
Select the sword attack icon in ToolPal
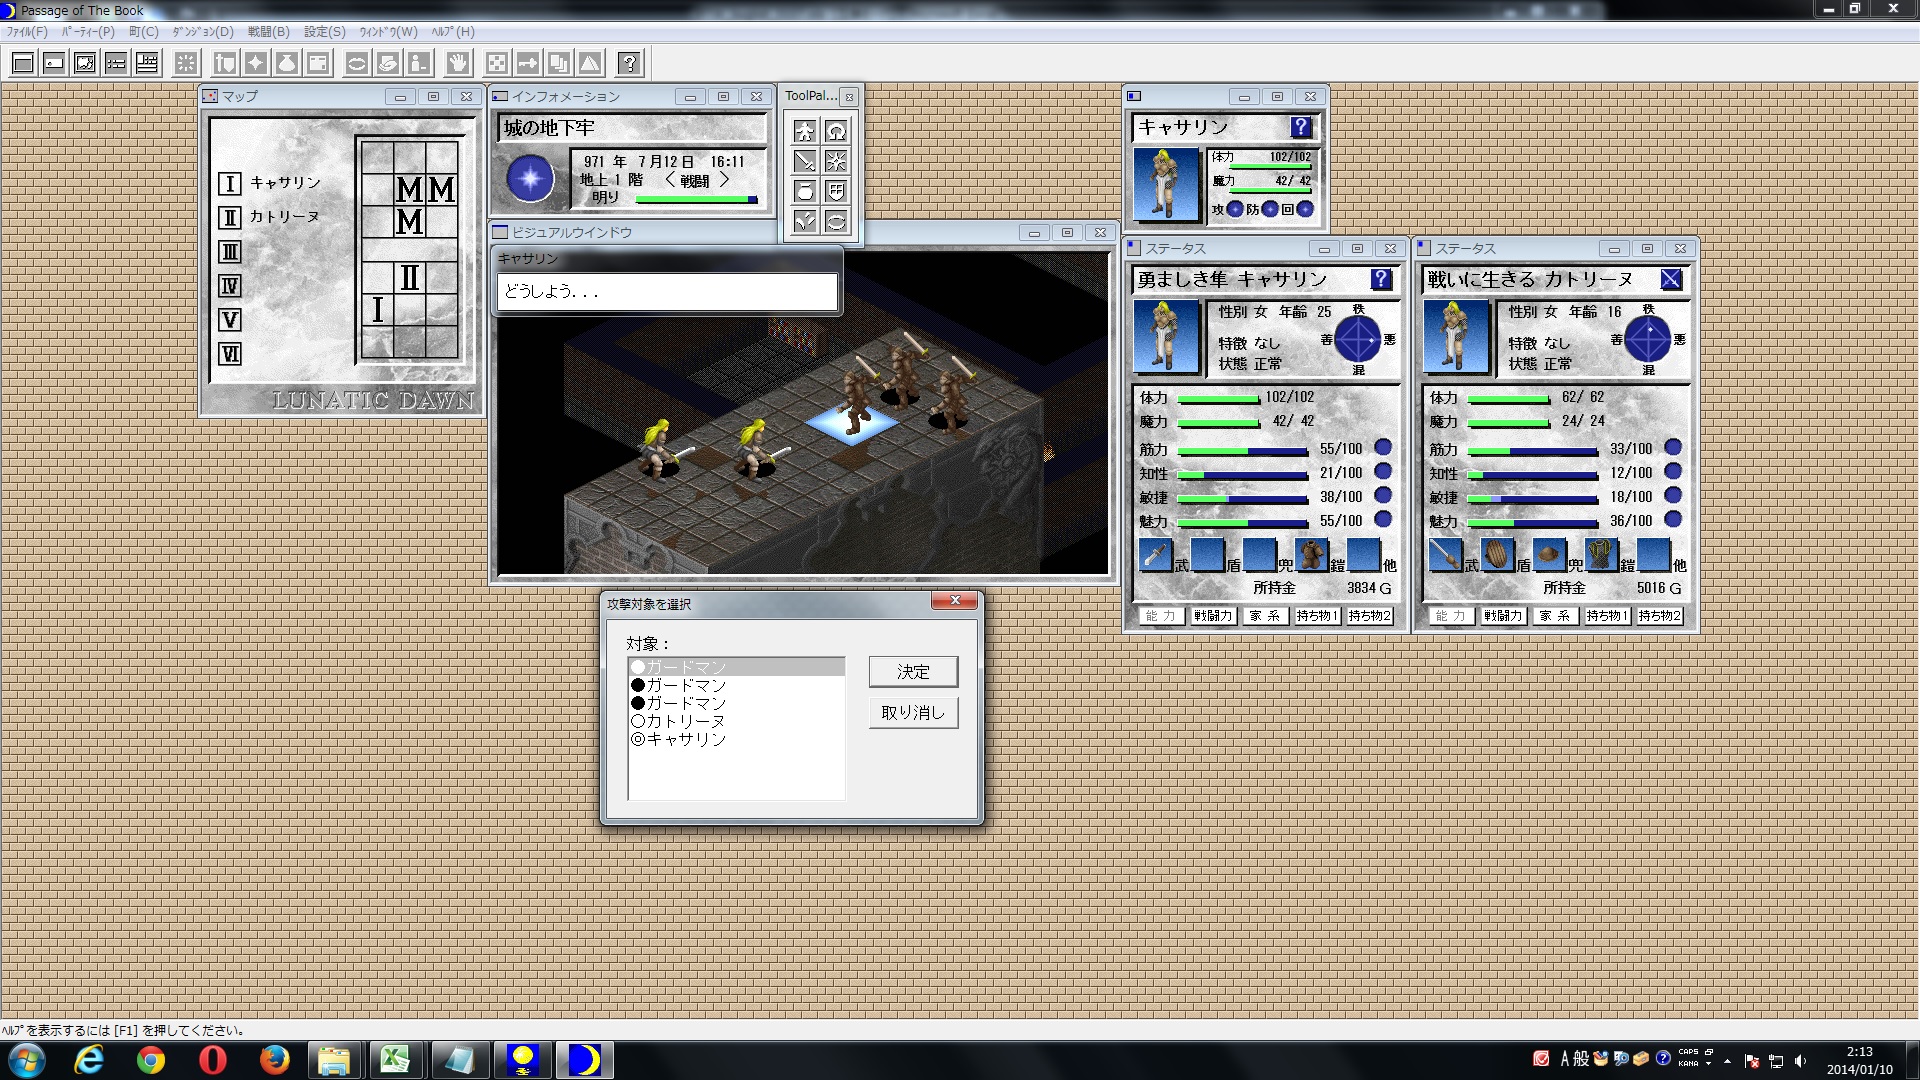pyautogui.click(x=804, y=161)
